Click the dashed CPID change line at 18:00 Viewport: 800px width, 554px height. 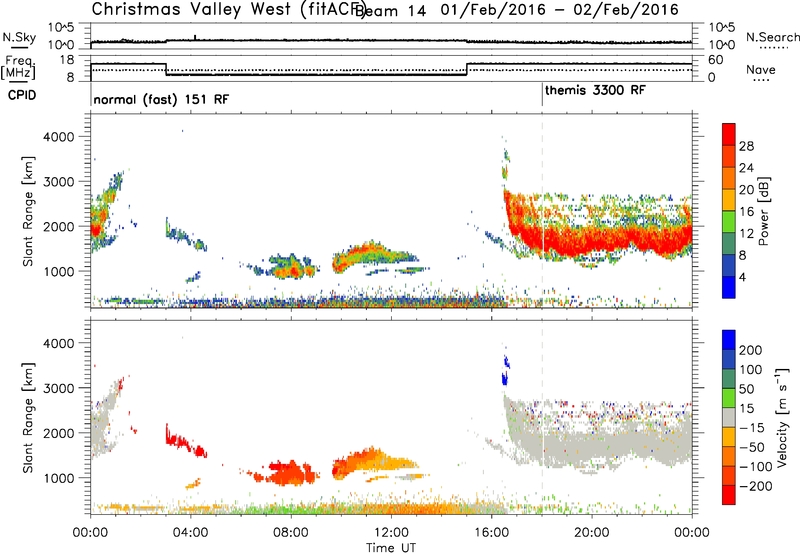click(542, 209)
